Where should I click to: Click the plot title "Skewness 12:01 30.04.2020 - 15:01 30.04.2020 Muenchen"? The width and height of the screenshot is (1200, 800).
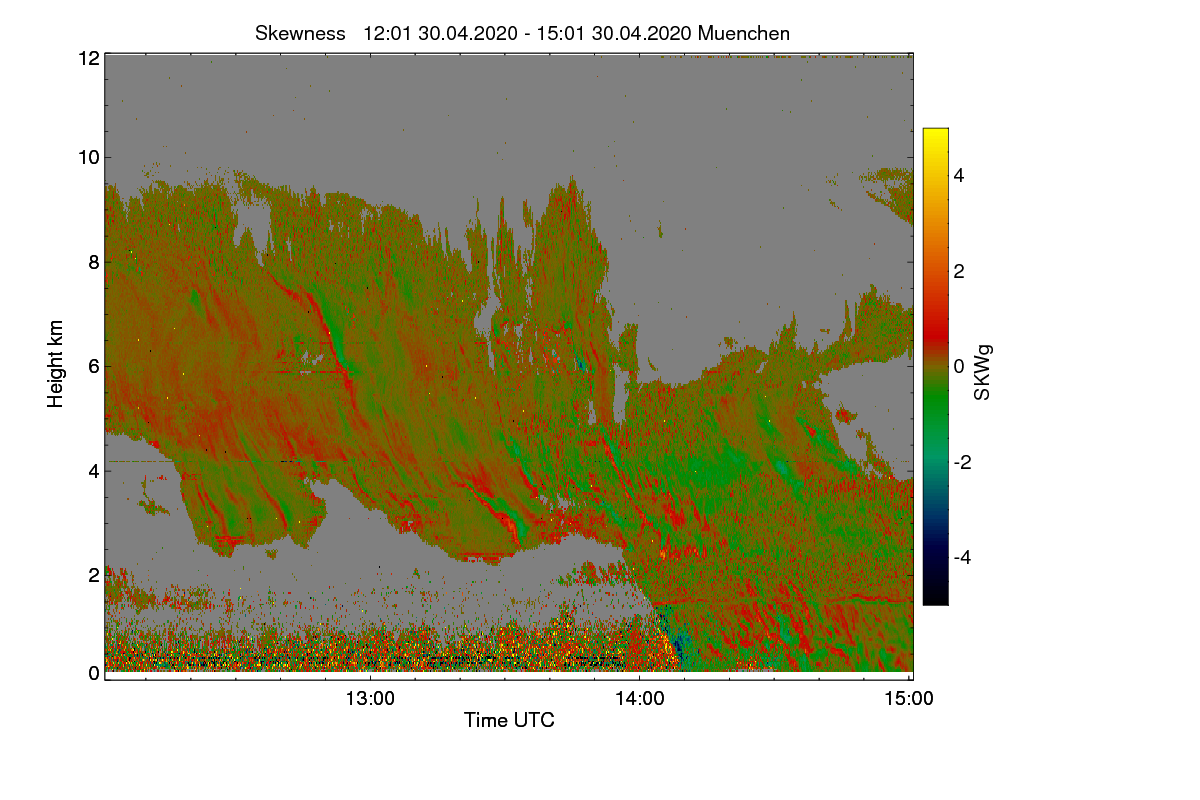tap(522, 33)
